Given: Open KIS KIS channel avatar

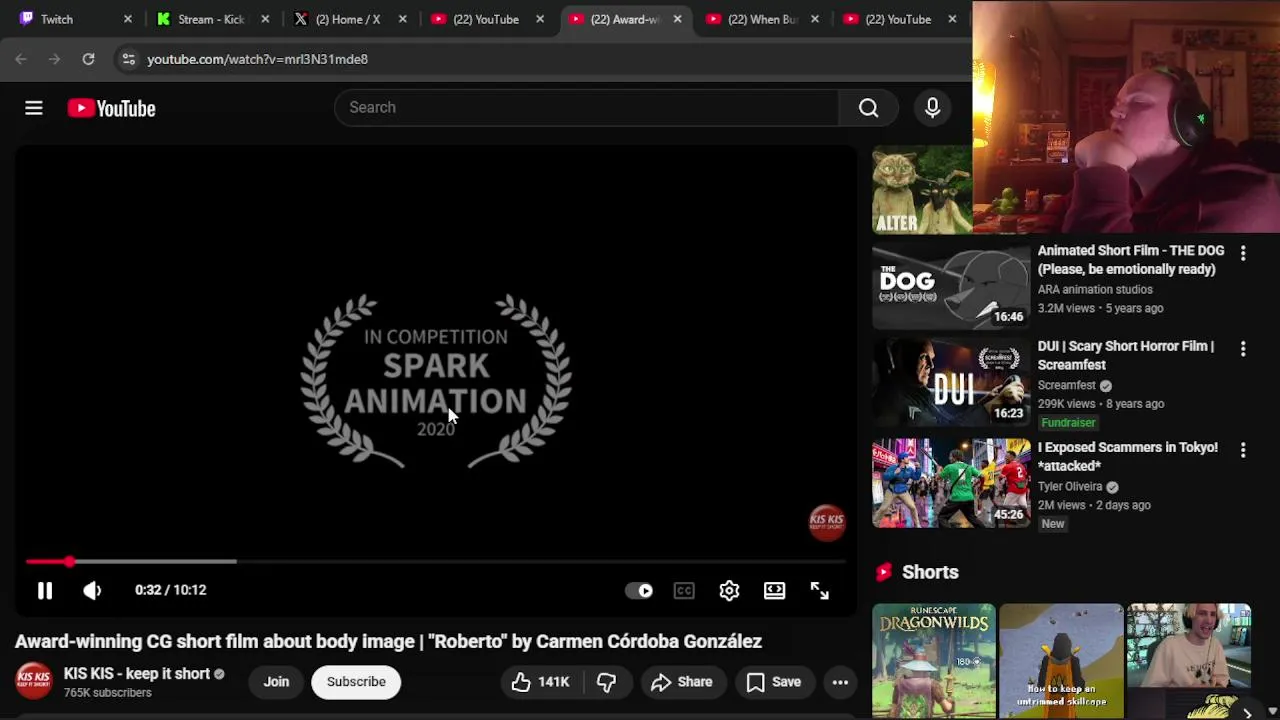Looking at the screenshot, I should click(33, 681).
